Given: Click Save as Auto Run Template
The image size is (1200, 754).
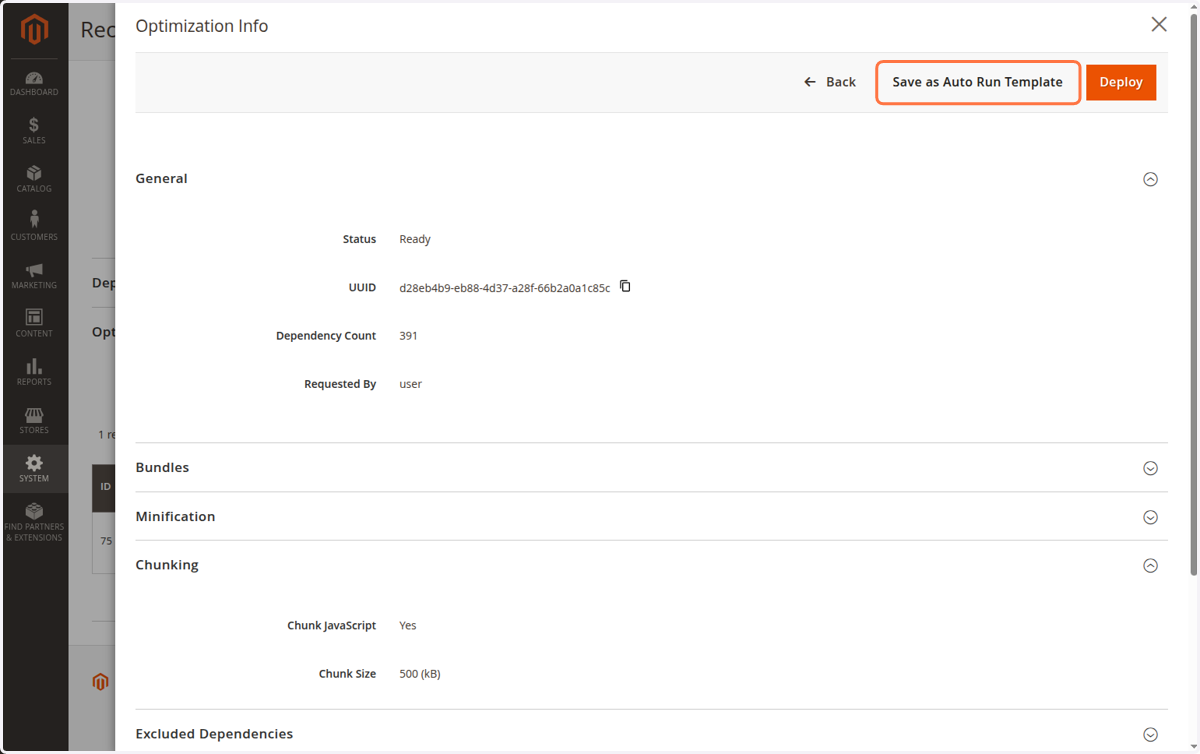Looking at the screenshot, I should (978, 82).
